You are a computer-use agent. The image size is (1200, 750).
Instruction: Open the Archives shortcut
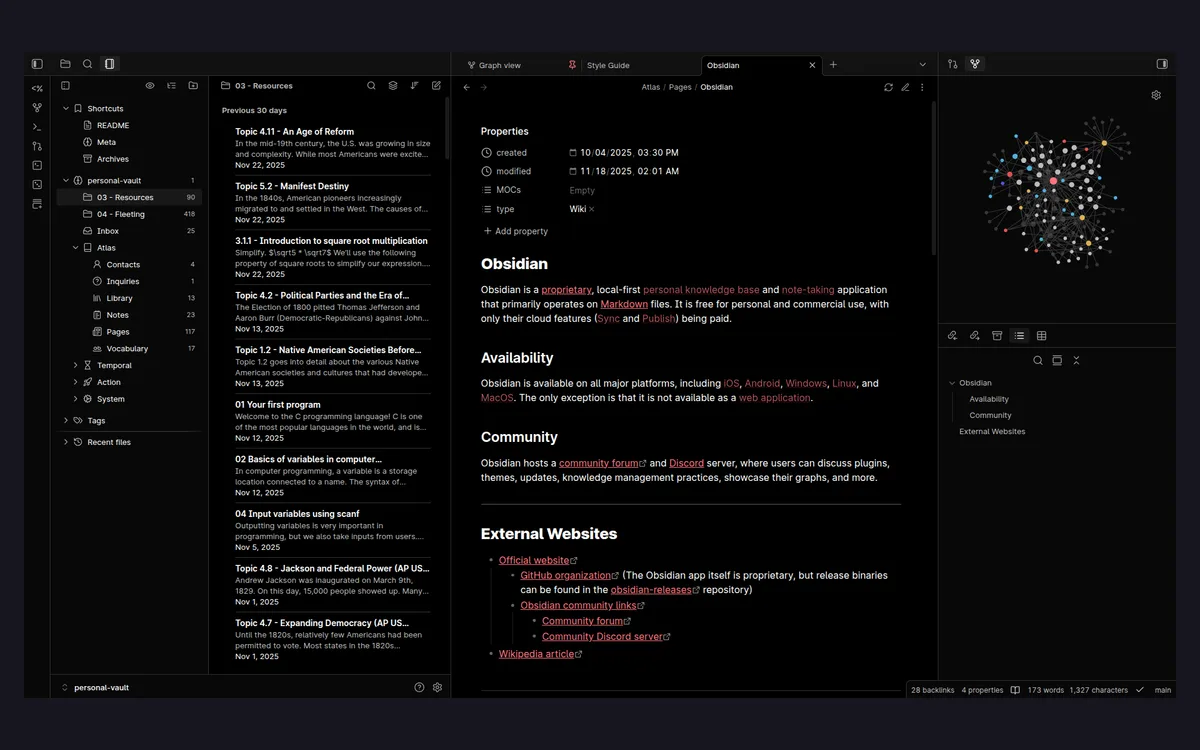[x=128, y=159]
